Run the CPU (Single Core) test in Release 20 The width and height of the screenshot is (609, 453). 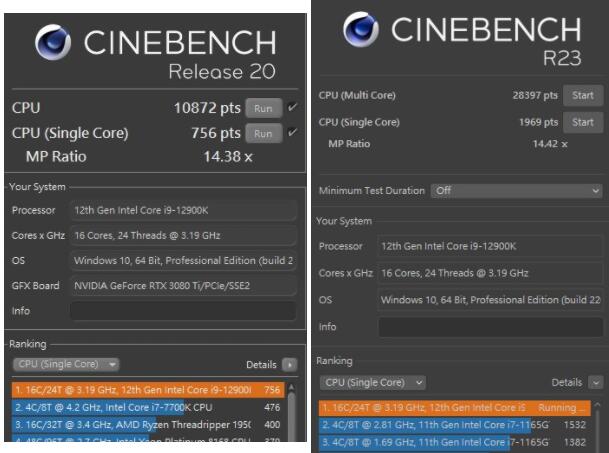pyautogui.click(x=262, y=133)
